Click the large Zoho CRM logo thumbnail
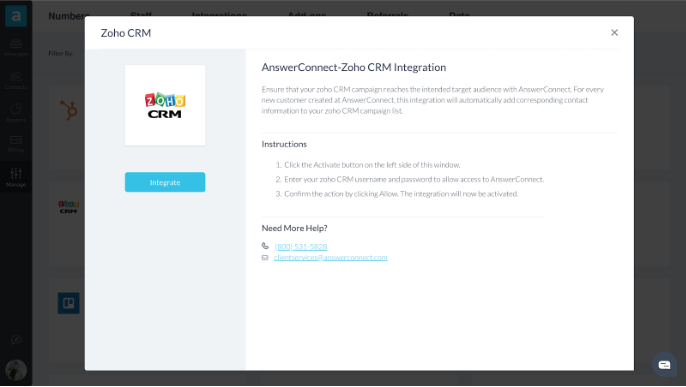The height and width of the screenshot is (387, 686). tap(165, 105)
